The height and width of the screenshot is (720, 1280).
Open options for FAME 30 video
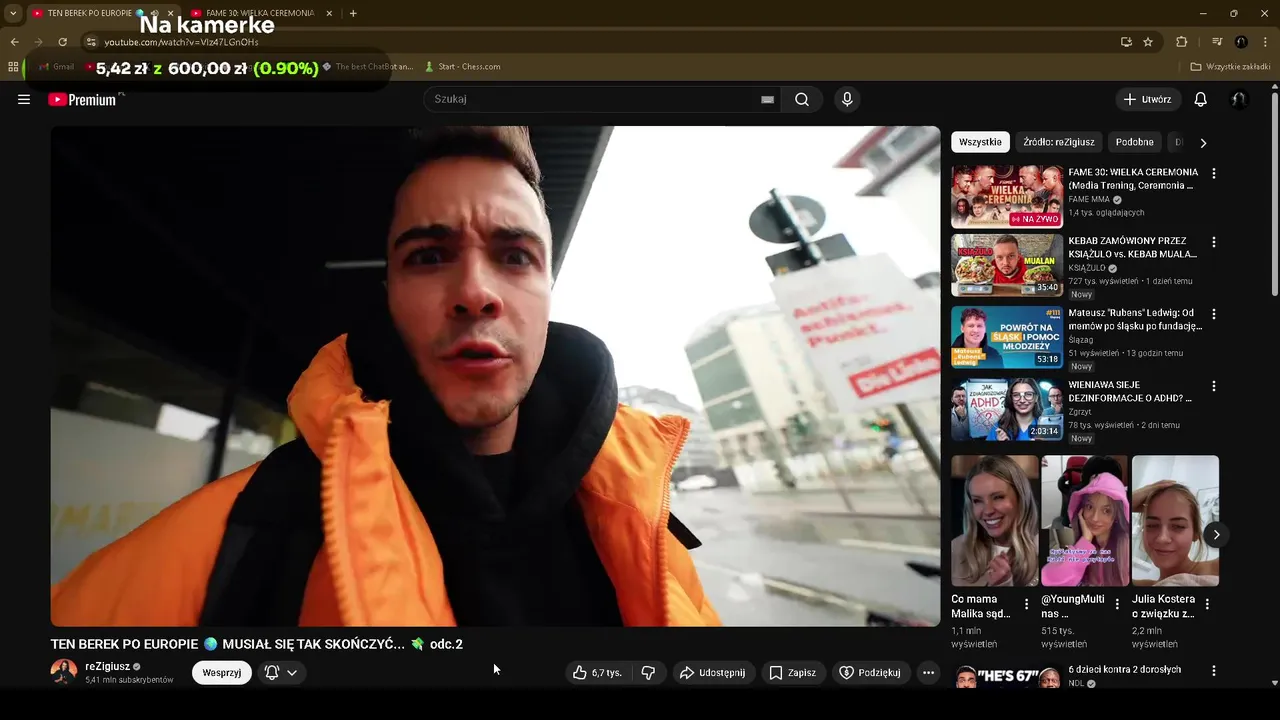(x=1214, y=173)
